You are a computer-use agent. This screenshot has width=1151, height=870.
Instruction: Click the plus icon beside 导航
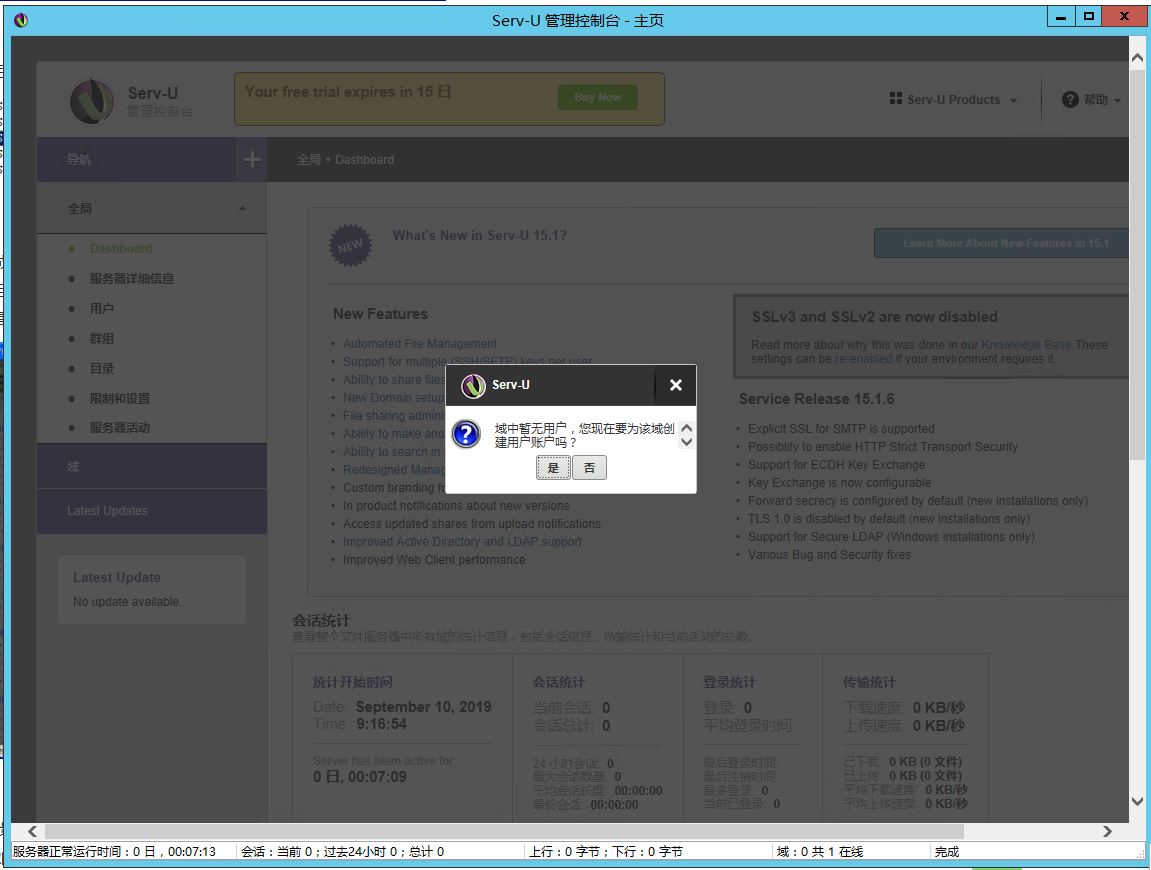252,159
